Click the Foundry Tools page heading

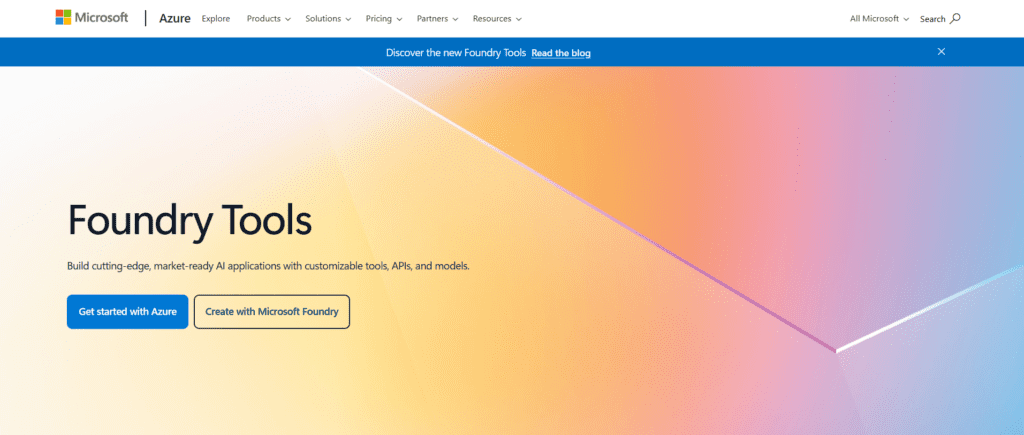[x=190, y=221]
